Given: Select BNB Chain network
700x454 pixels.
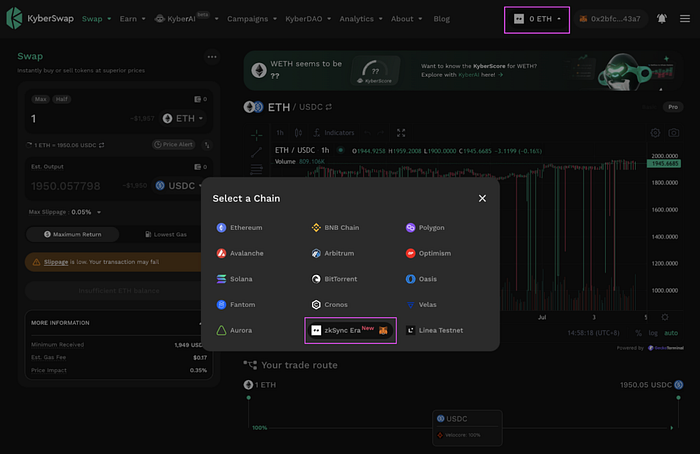Looking at the screenshot, I should coord(335,228).
